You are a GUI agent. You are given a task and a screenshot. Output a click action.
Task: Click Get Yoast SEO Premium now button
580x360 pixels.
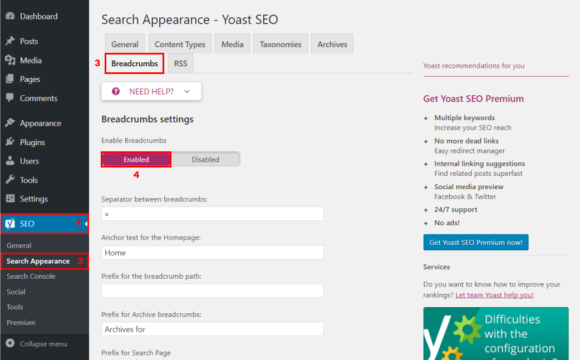click(x=476, y=242)
